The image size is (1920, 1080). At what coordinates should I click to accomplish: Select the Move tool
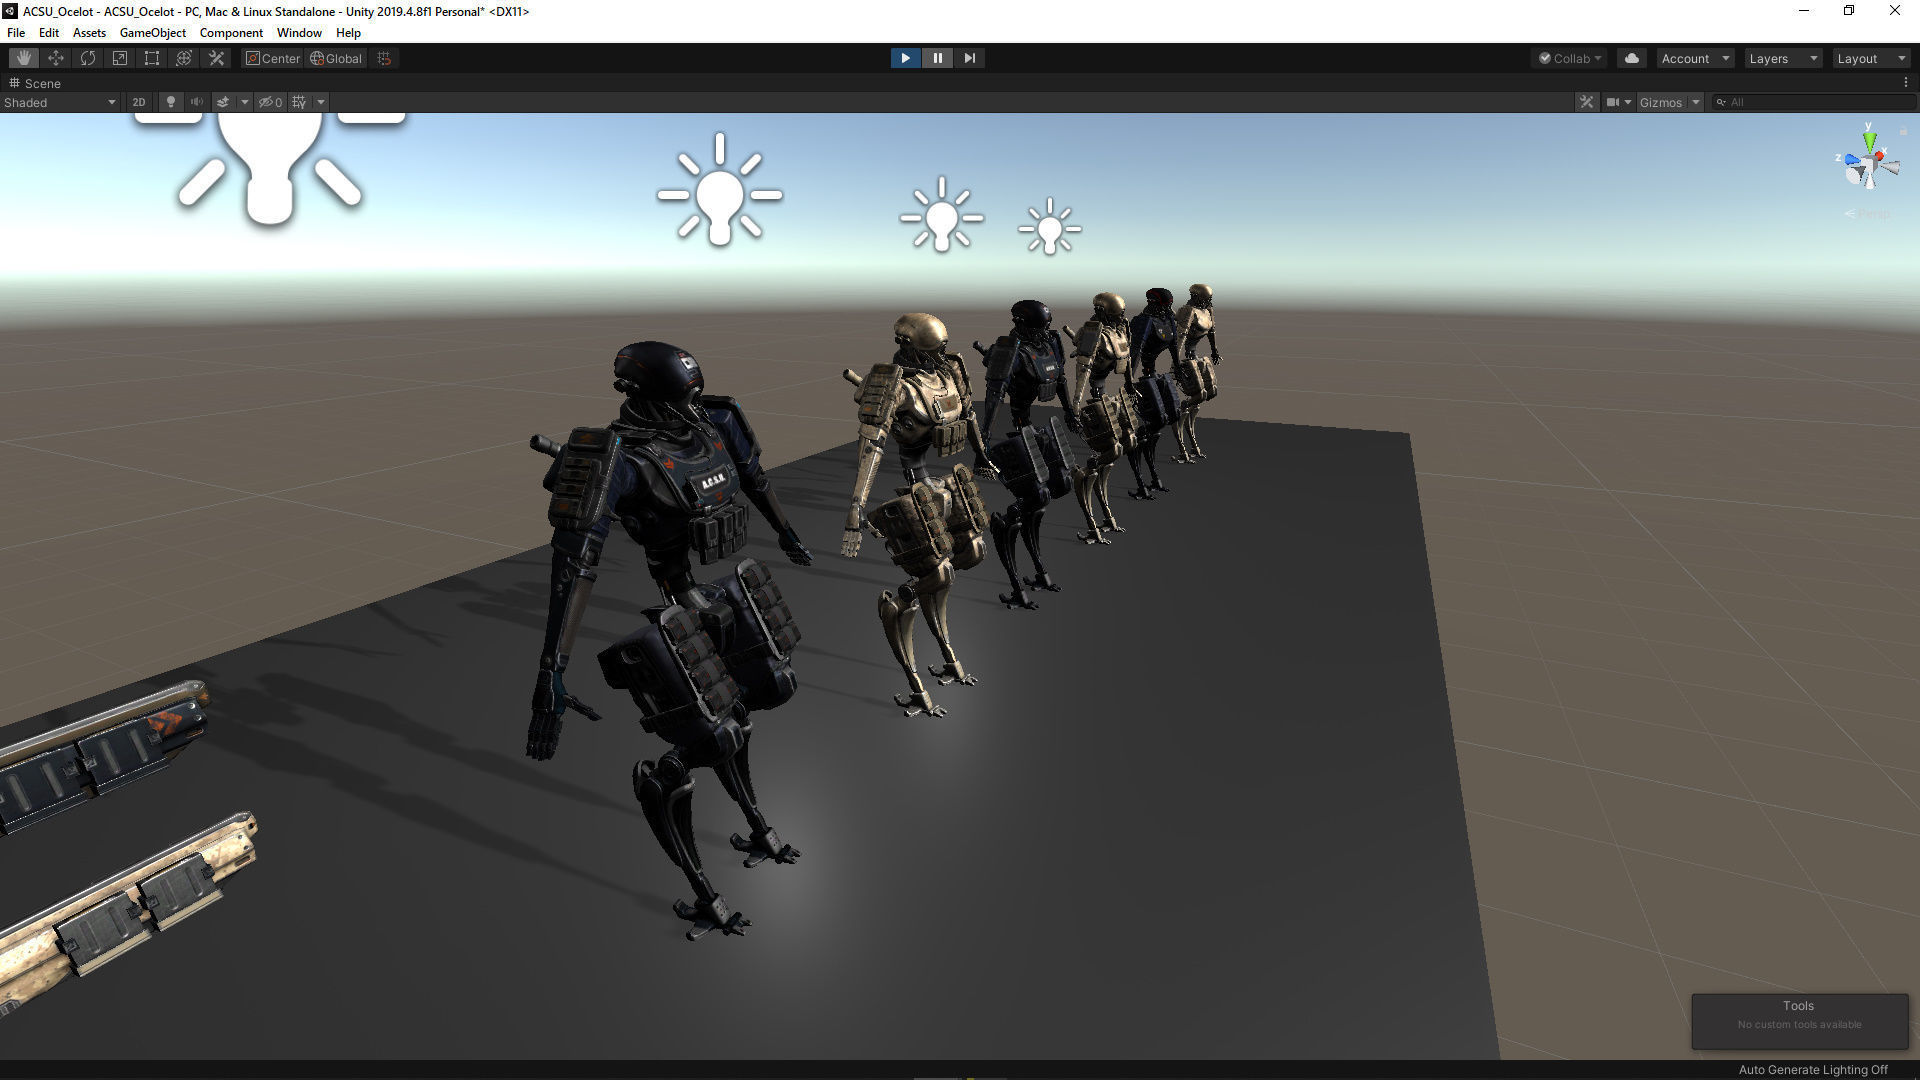click(56, 58)
